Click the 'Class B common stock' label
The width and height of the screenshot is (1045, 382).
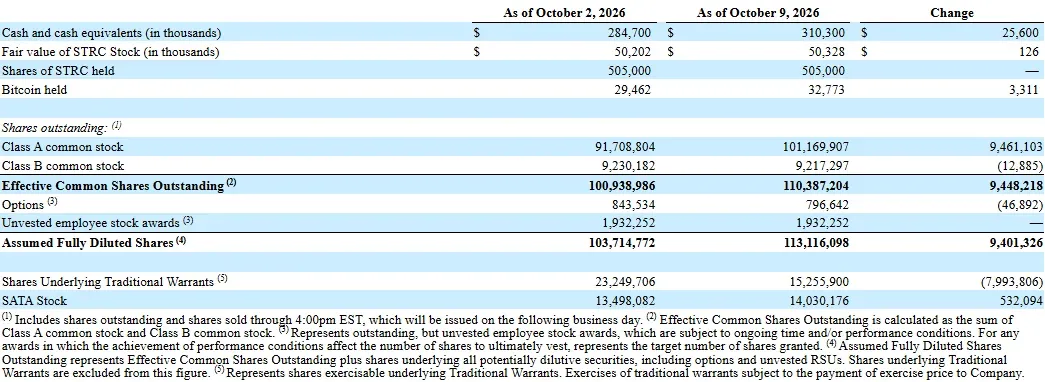(x=63, y=166)
